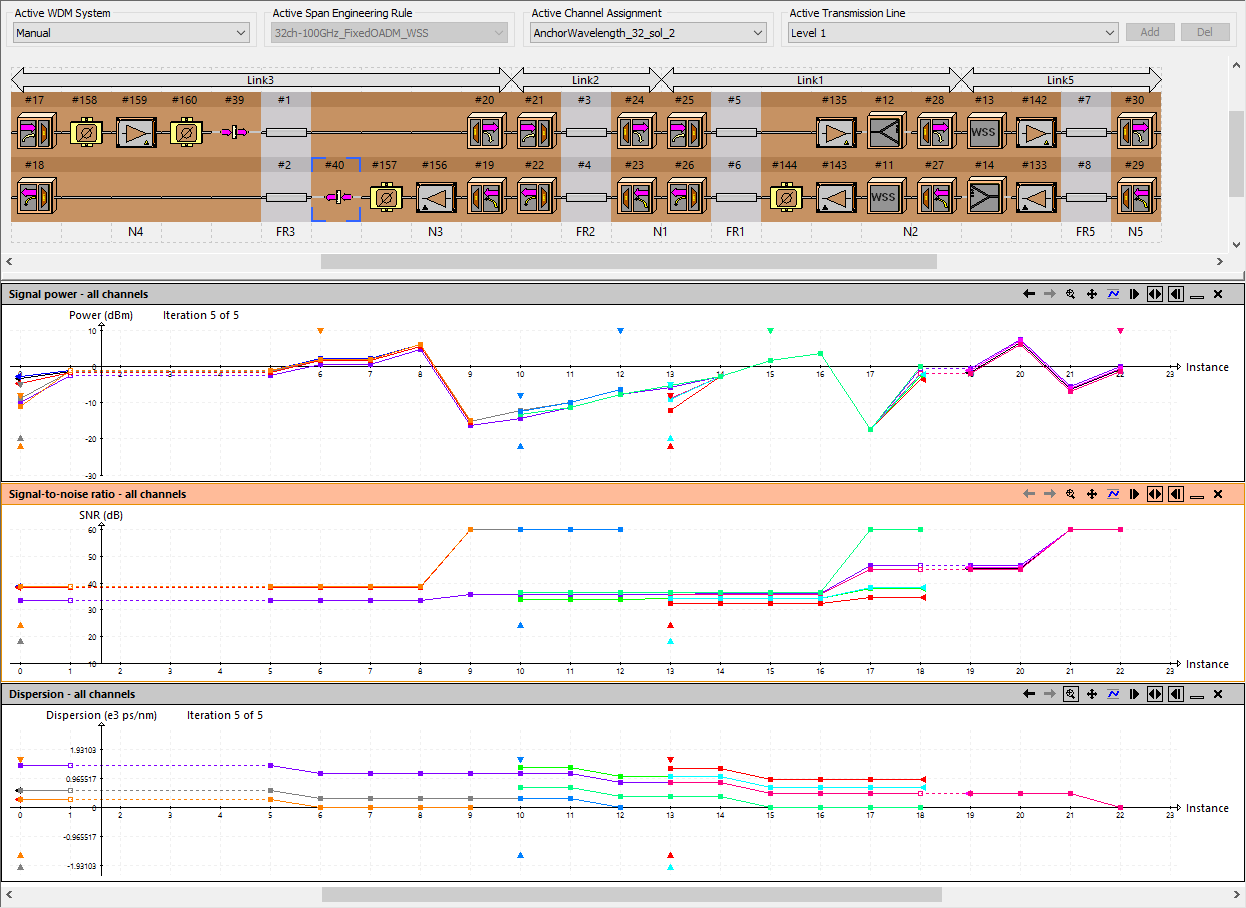The image size is (1246, 908).
Task: Activate zoom tool in Signal power chart
Action: coord(1071,294)
